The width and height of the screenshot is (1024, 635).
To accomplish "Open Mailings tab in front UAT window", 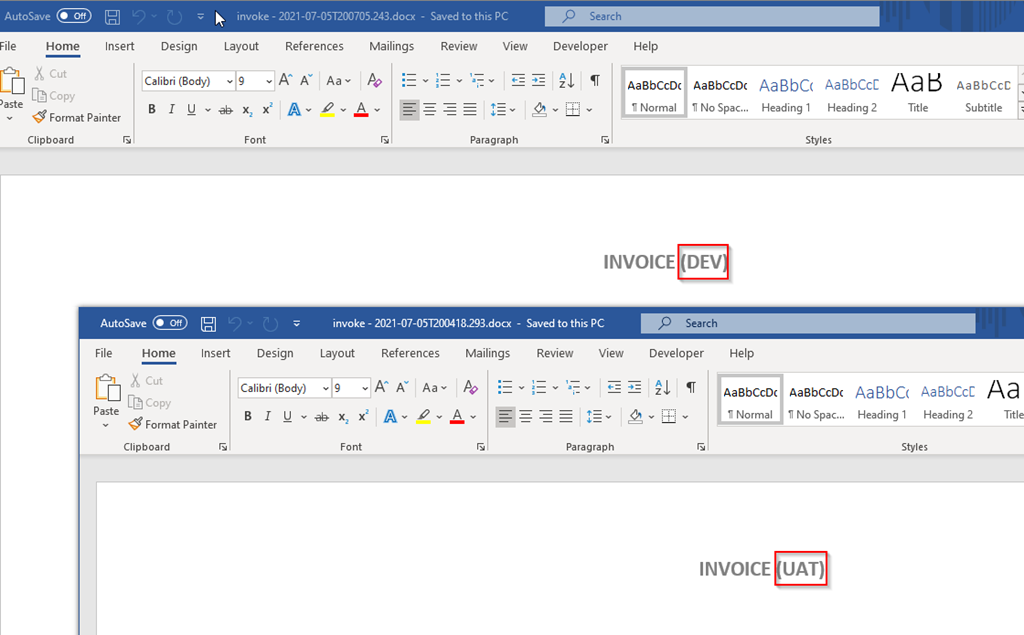I will (487, 353).
